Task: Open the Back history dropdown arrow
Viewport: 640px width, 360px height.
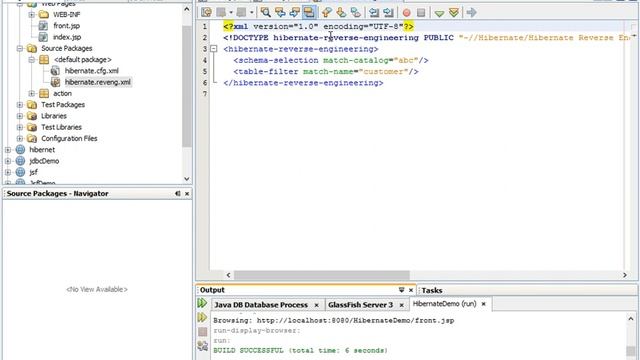Action: [x=231, y=13]
